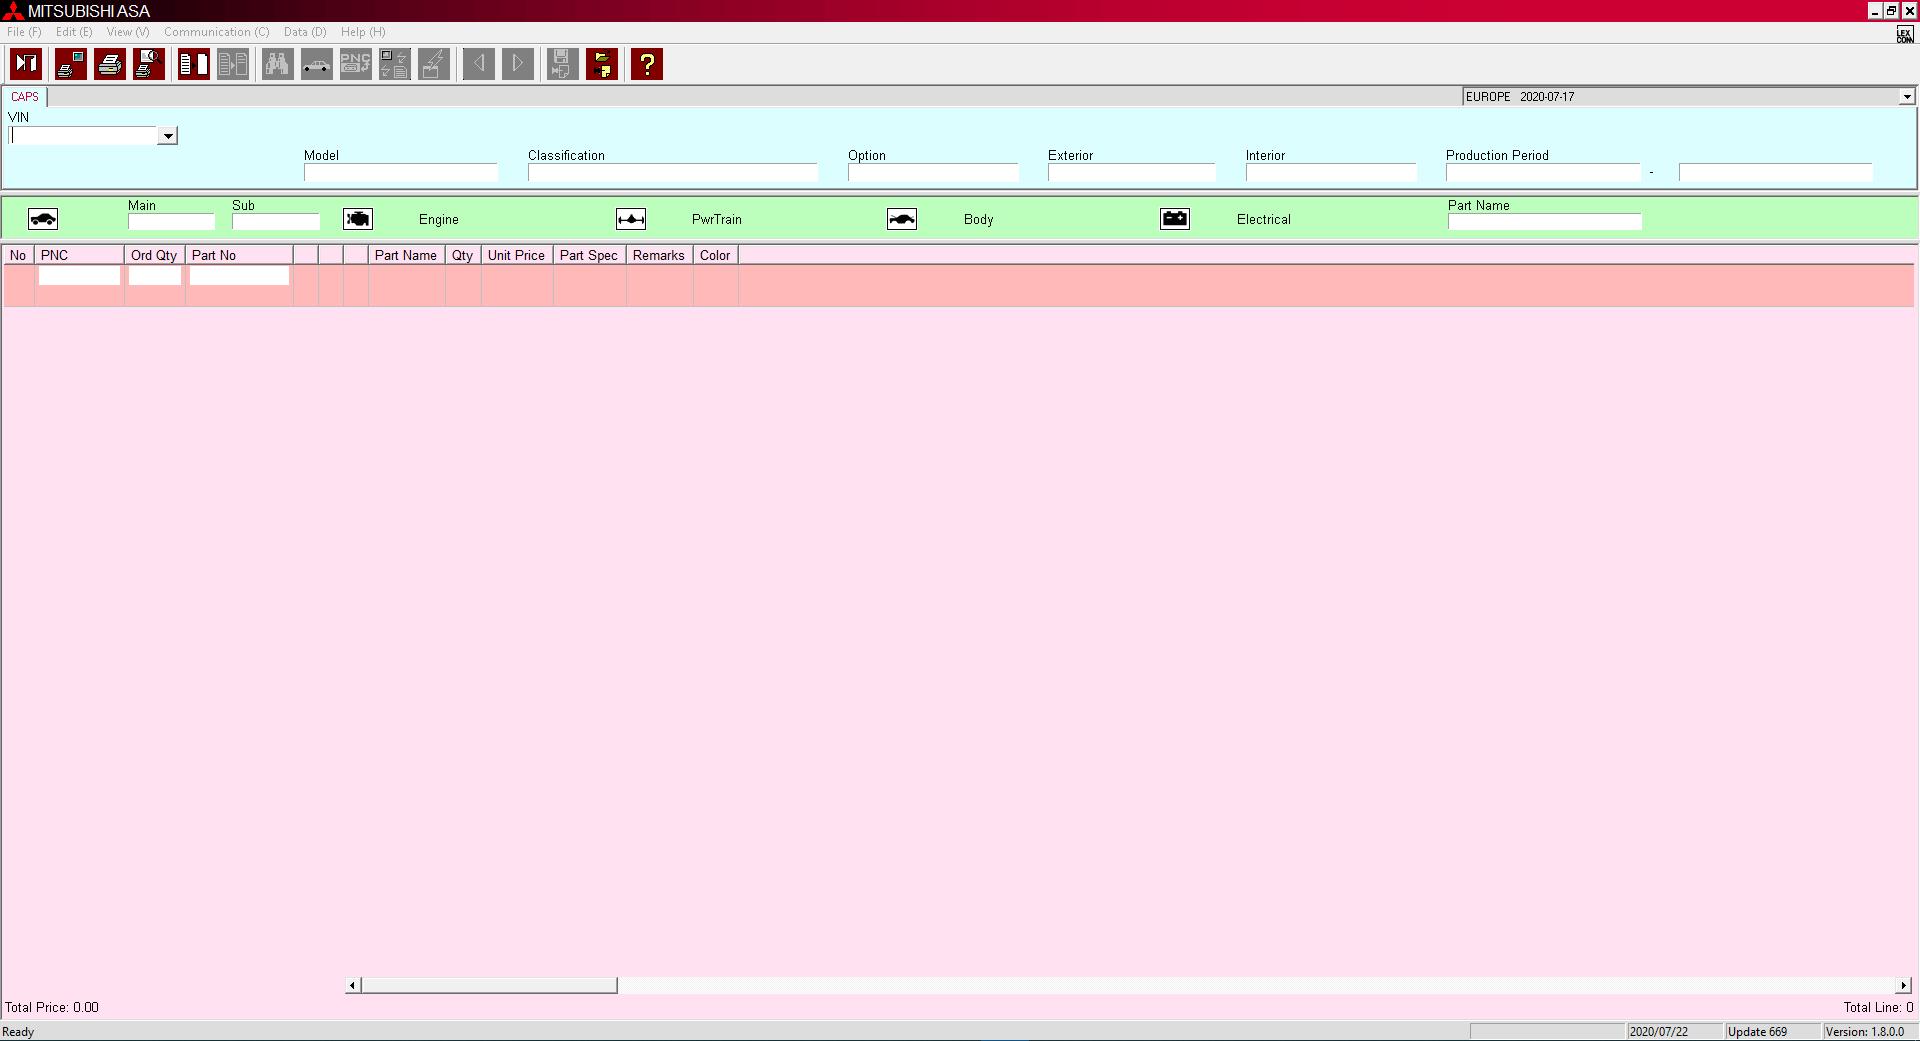Open the File (F) menu

click(24, 32)
